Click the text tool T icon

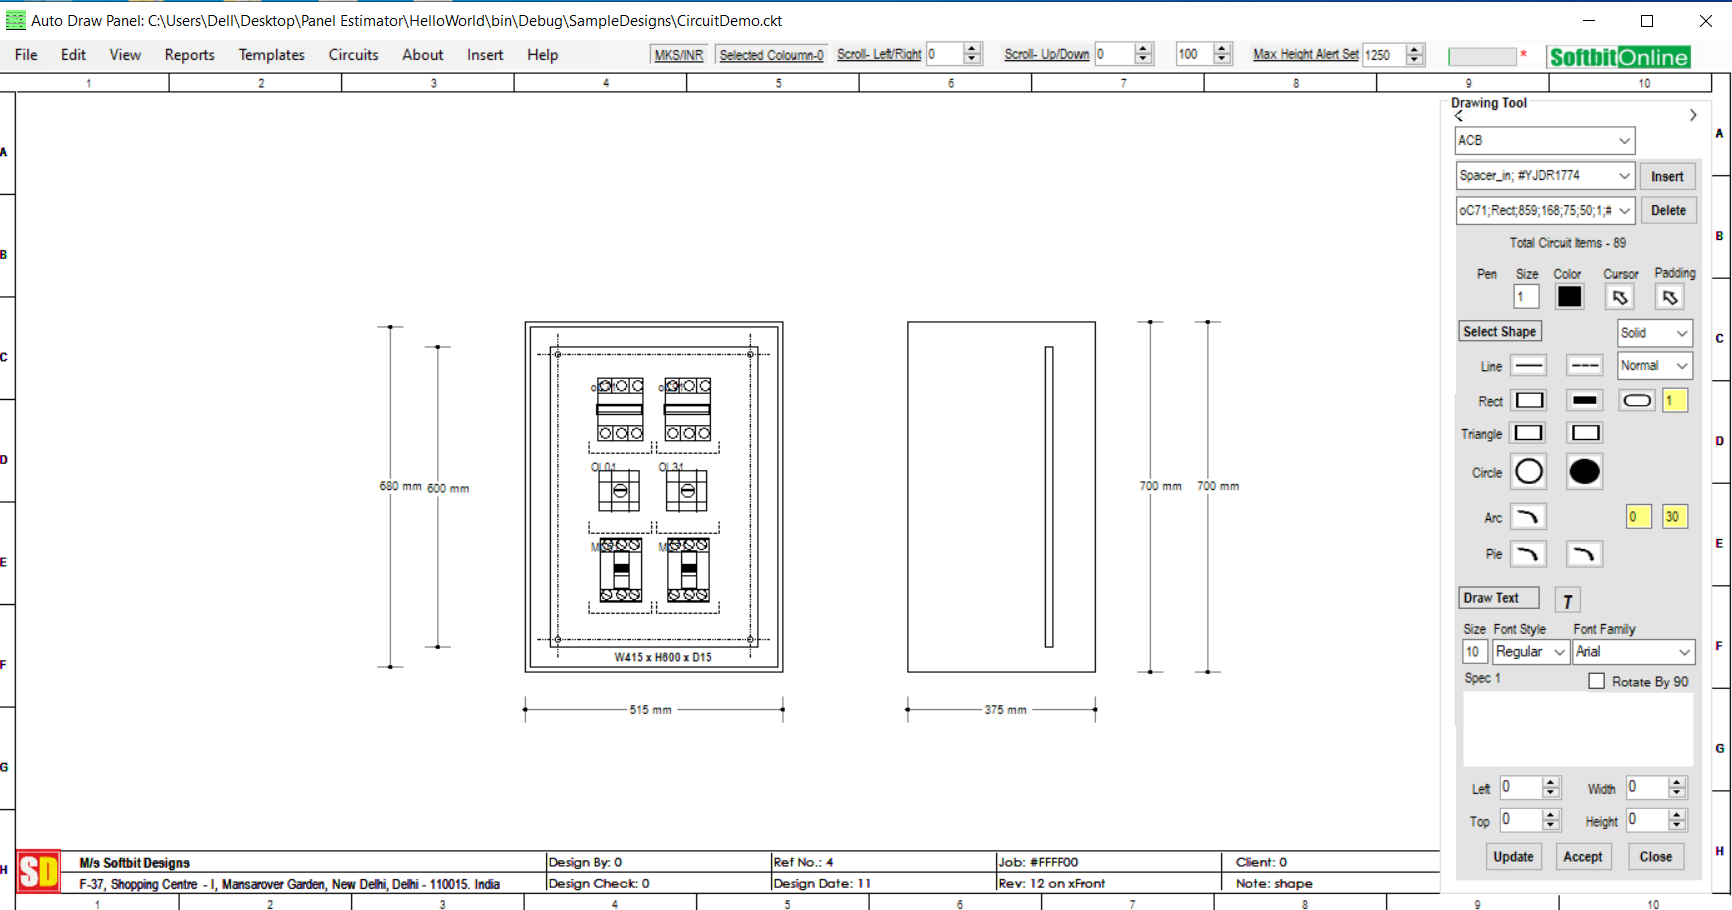click(x=1567, y=600)
